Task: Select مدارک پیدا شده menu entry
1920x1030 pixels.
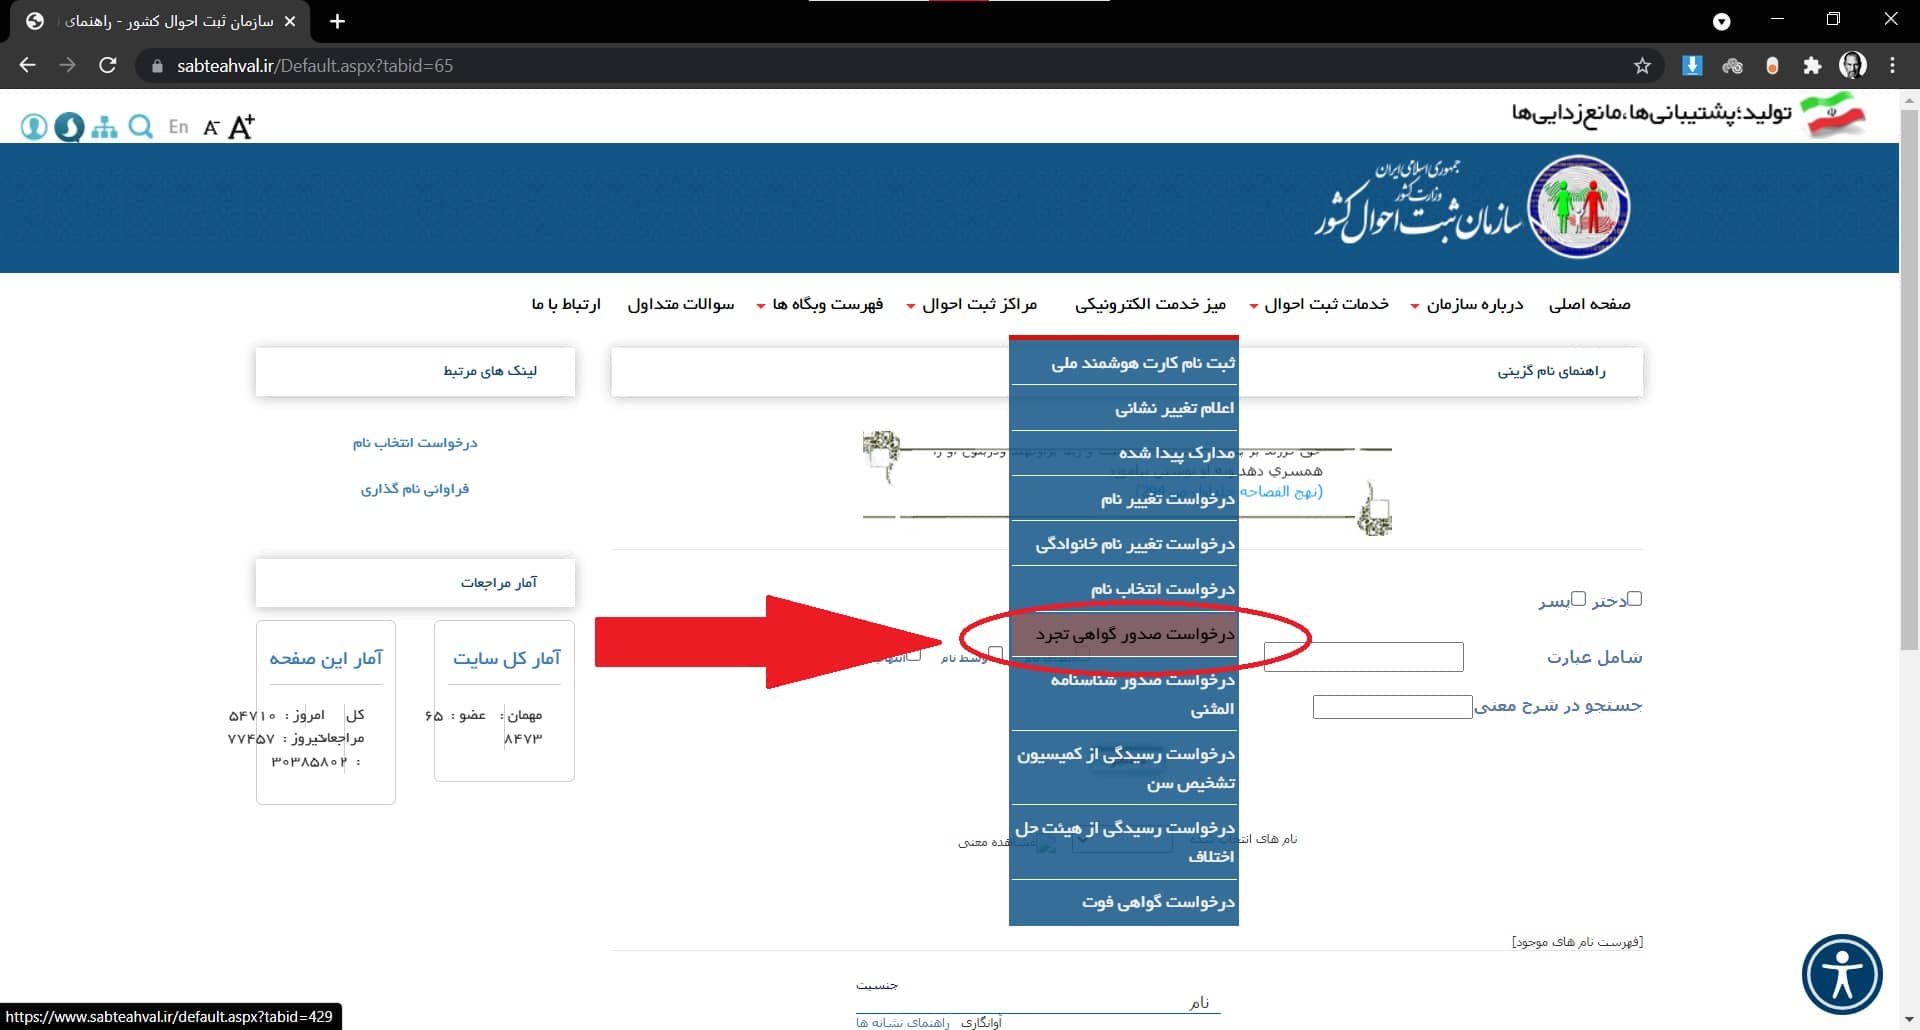Action: 1124,453
